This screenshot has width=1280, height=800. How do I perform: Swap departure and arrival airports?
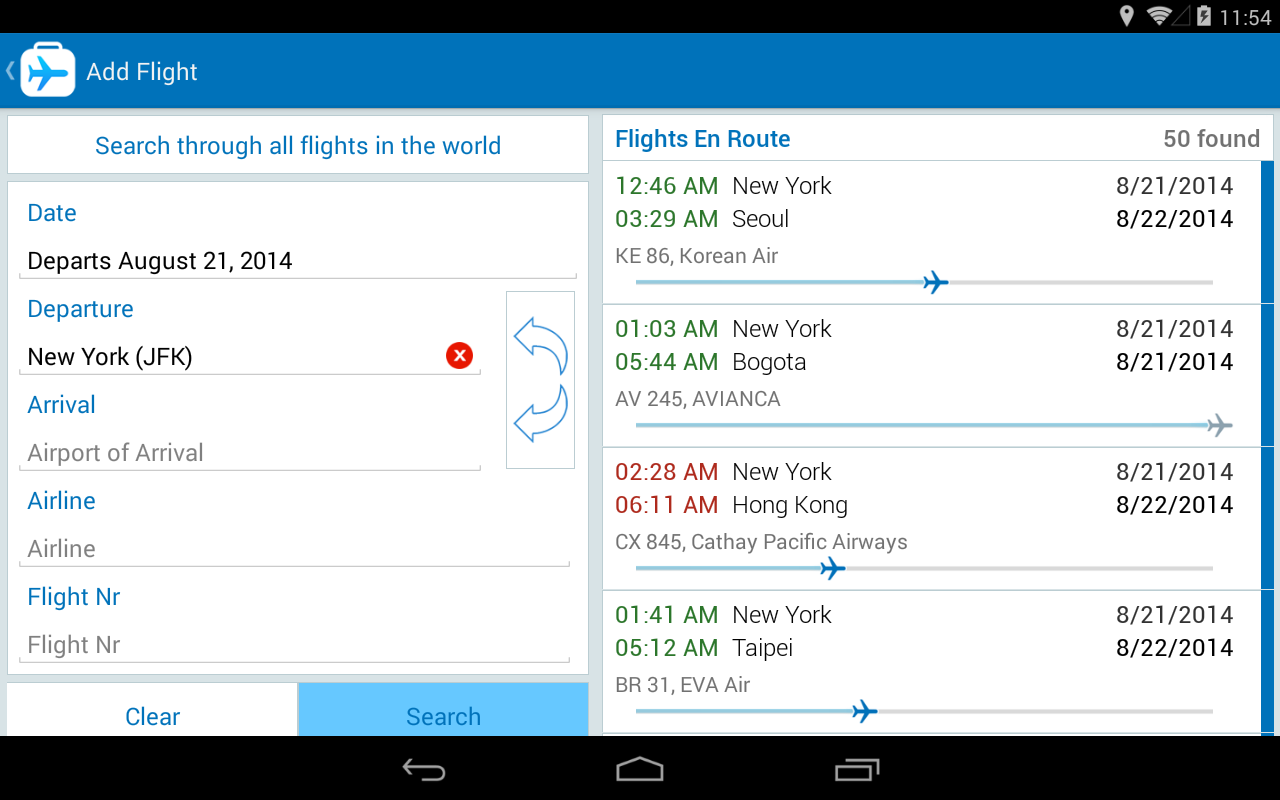click(x=540, y=380)
